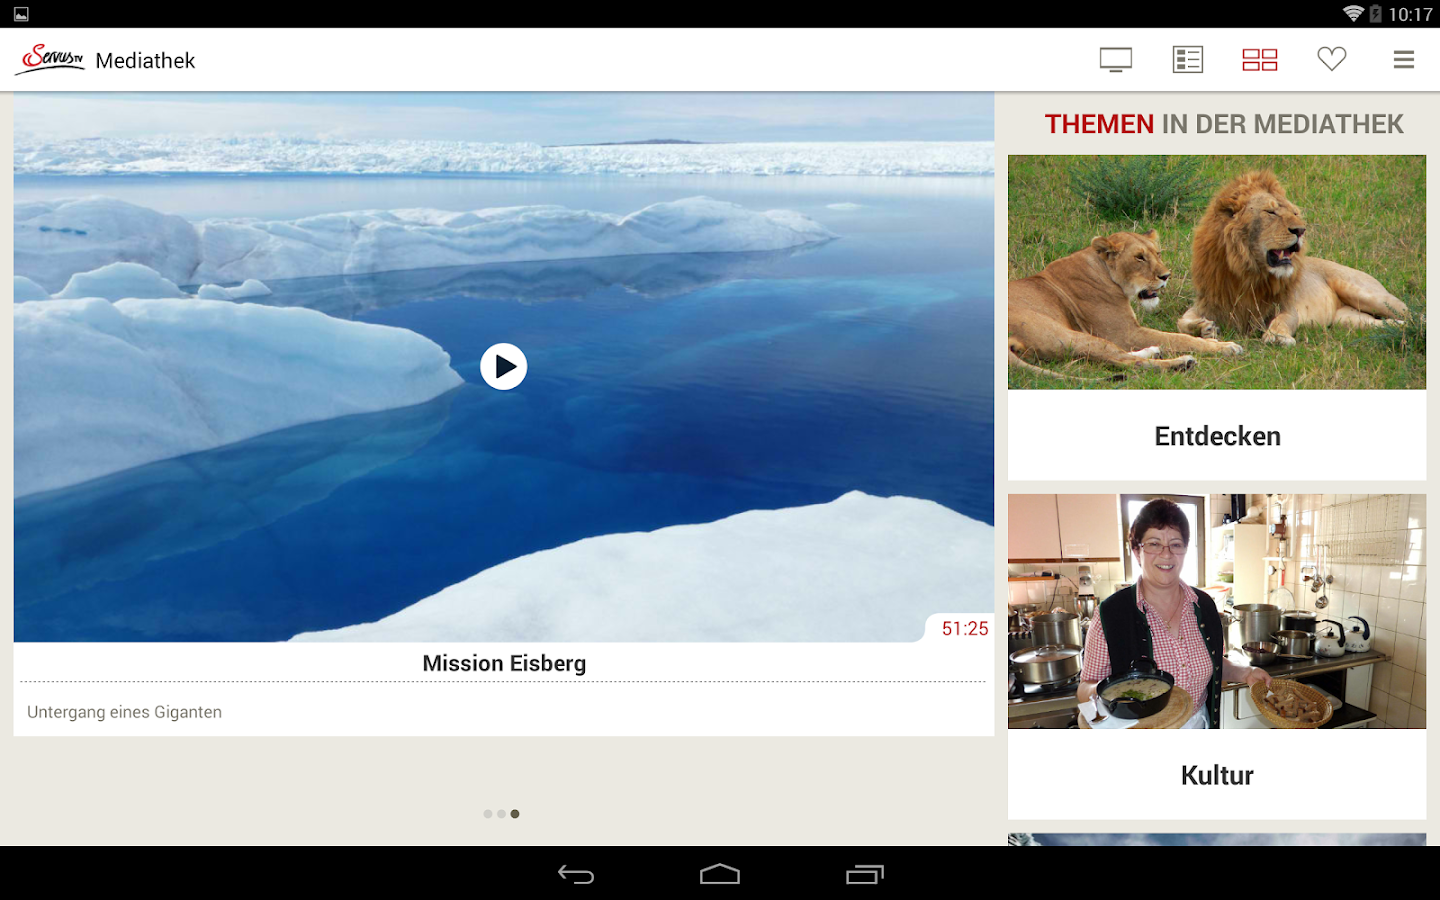1440x900 pixels.
Task: Open the TV view icon in the toolbar
Action: click(x=1115, y=59)
